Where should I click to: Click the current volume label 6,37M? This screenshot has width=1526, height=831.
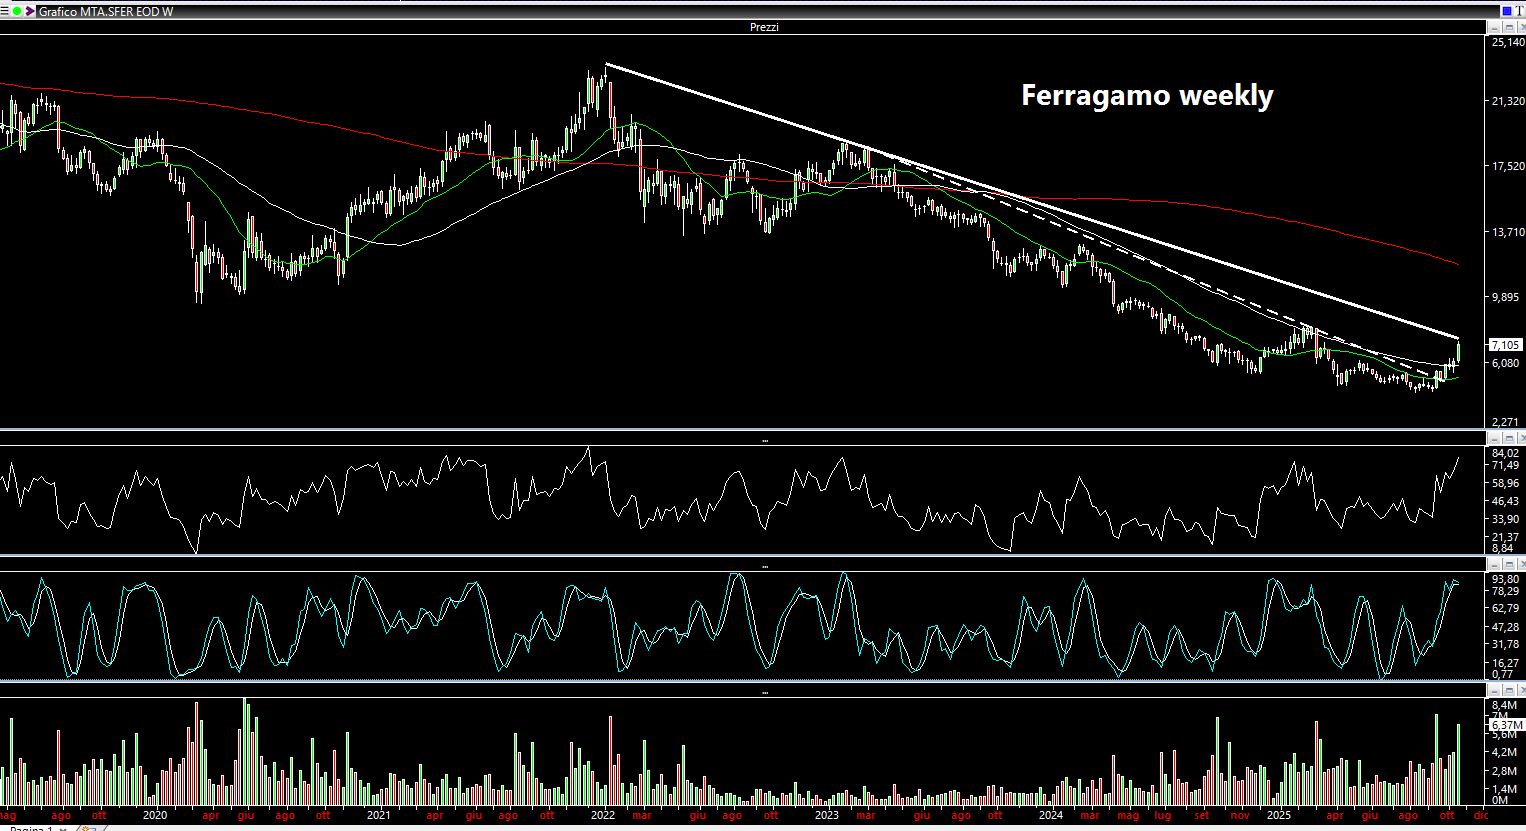(x=1506, y=725)
